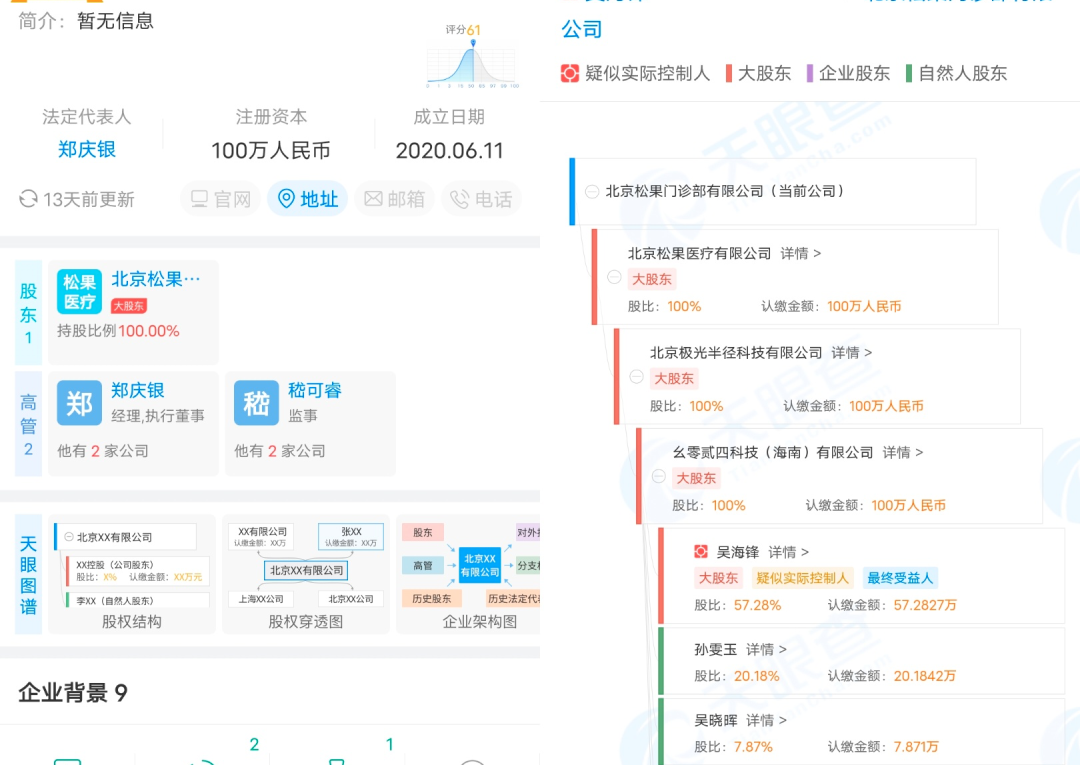Click the 郑 avatar icon for 郑庆银
Image resolution: width=1080 pixels, height=765 pixels.
pyautogui.click(x=80, y=403)
